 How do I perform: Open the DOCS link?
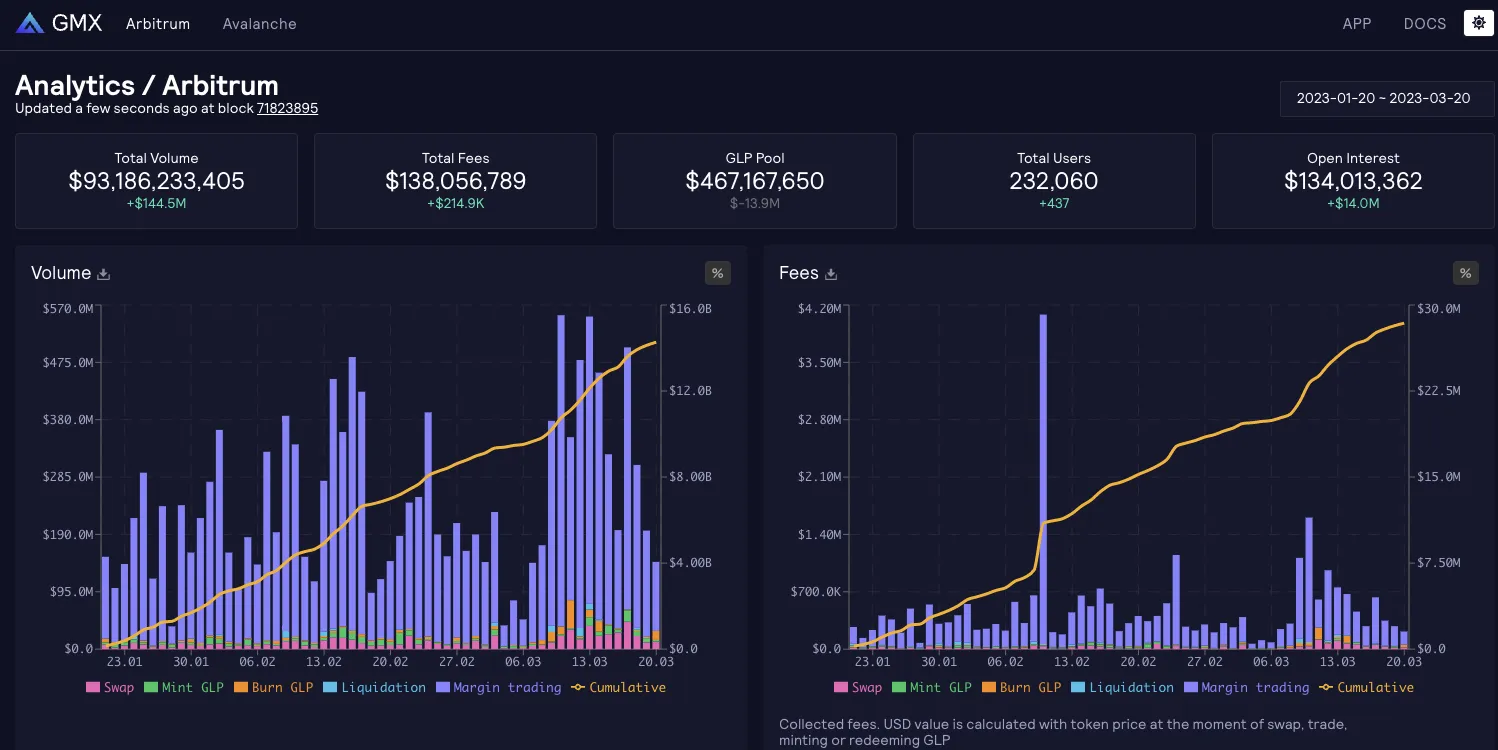click(1424, 23)
